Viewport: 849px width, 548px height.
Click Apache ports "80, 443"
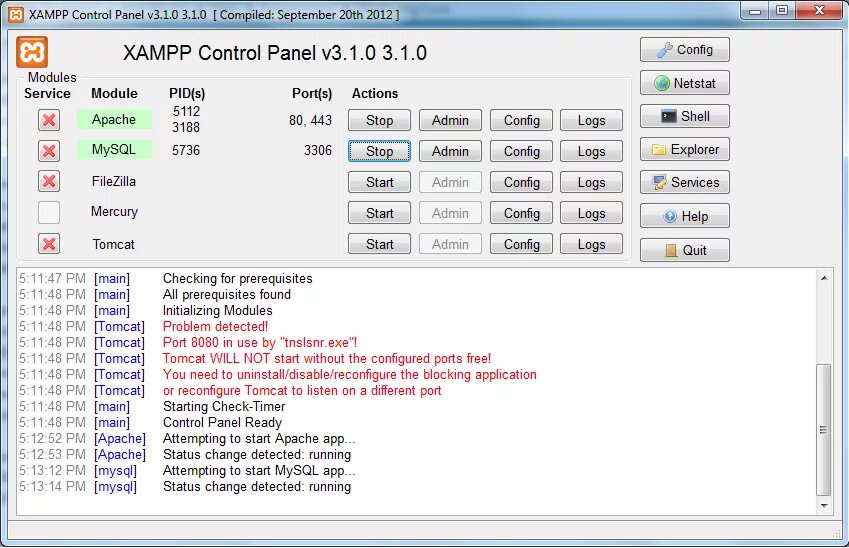tap(310, 120)
